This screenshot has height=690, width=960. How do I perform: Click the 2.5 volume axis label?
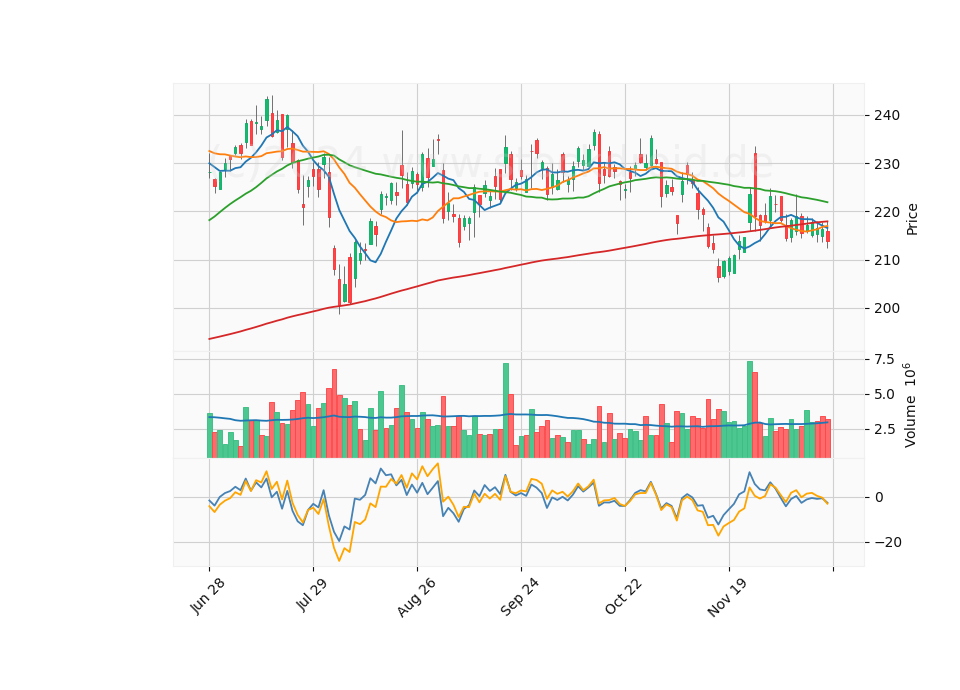[x=884, y=429]
